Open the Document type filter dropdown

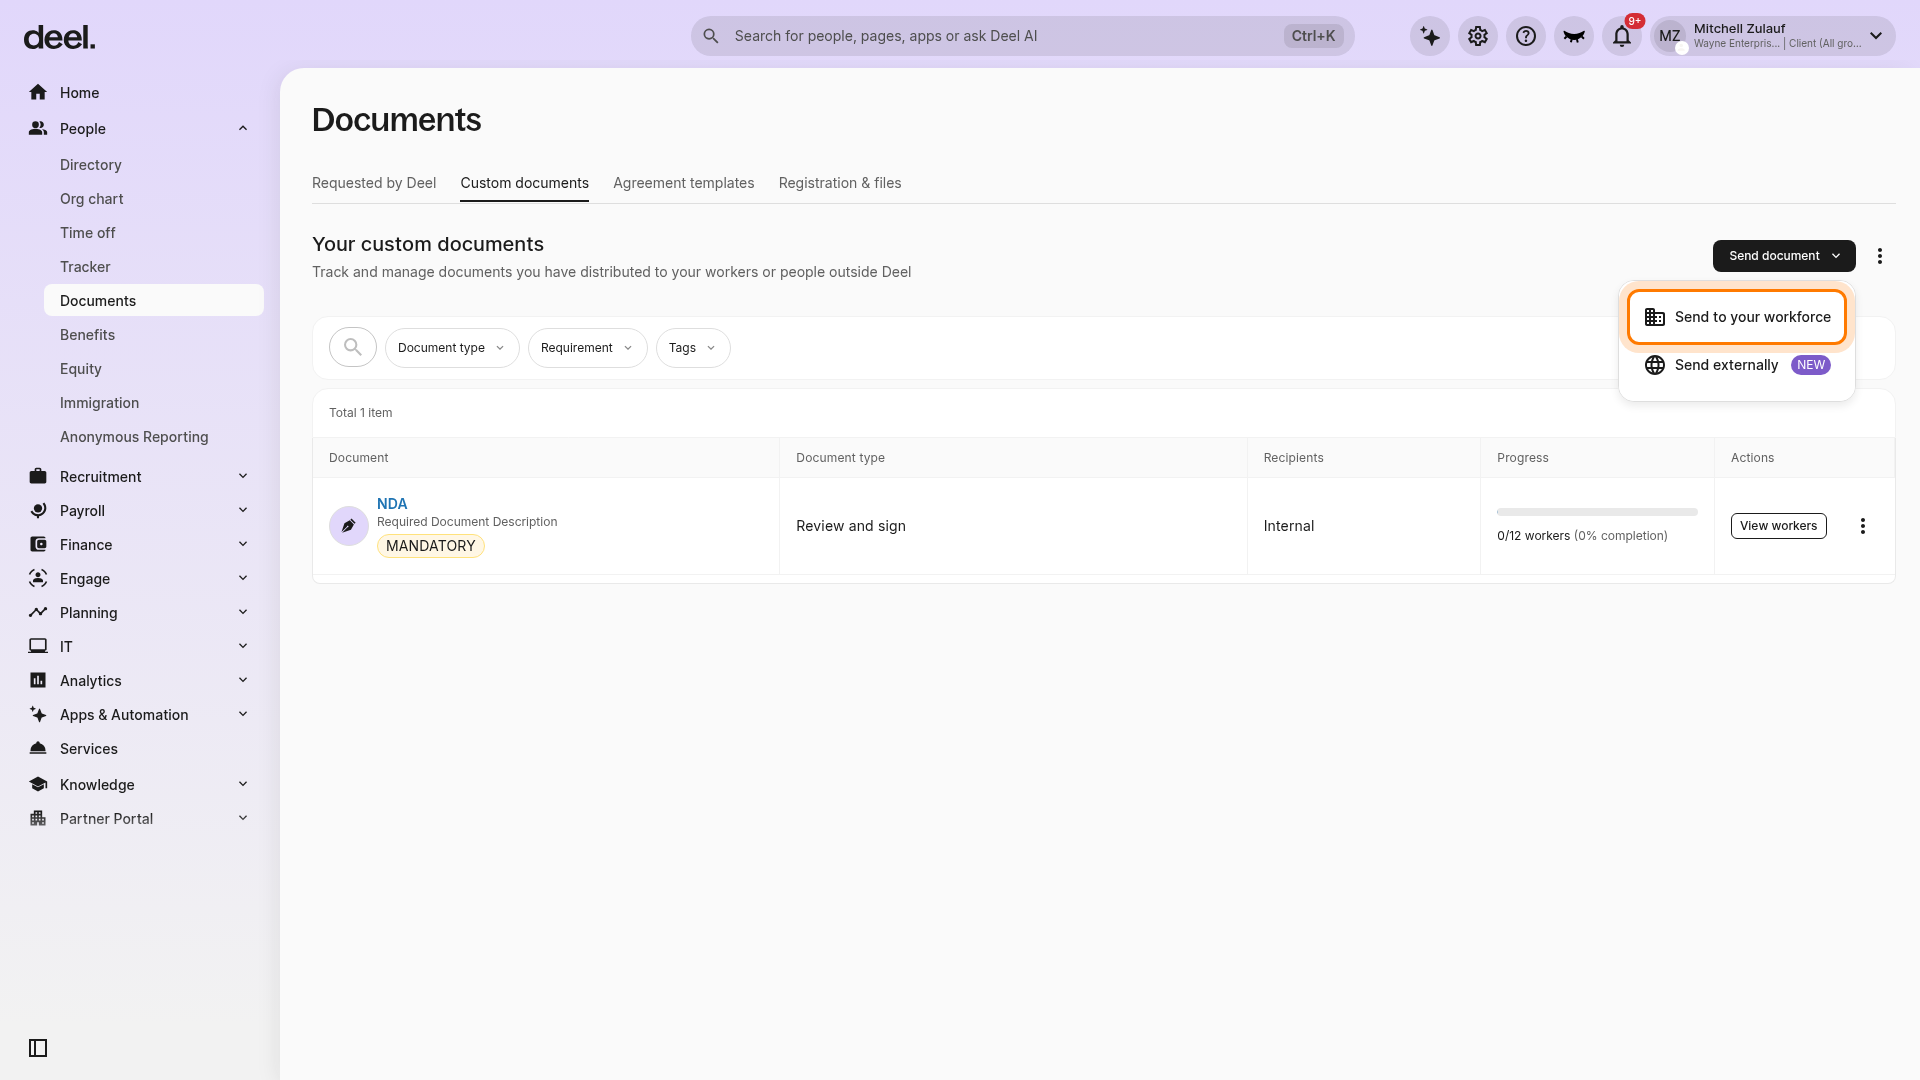tap(452, 348)
